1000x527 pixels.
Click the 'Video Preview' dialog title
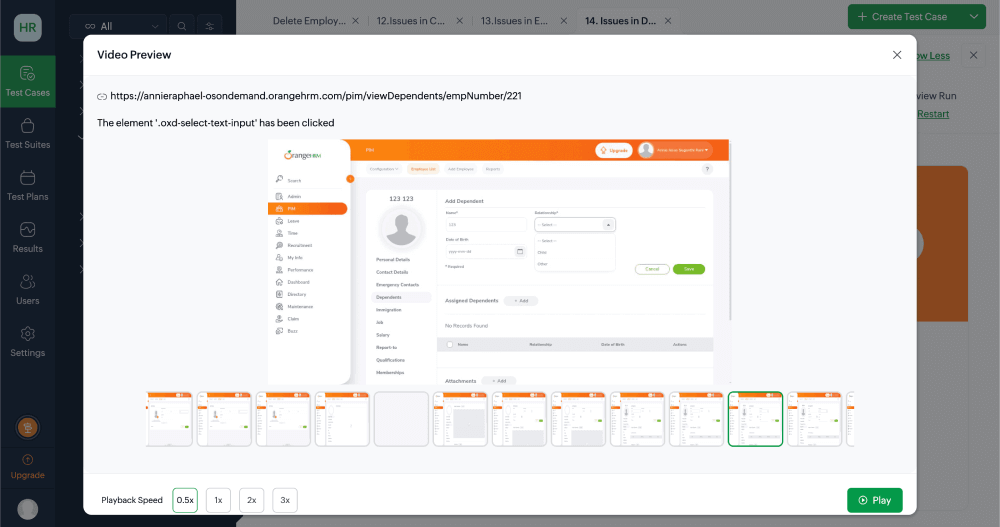coord(134,55)
